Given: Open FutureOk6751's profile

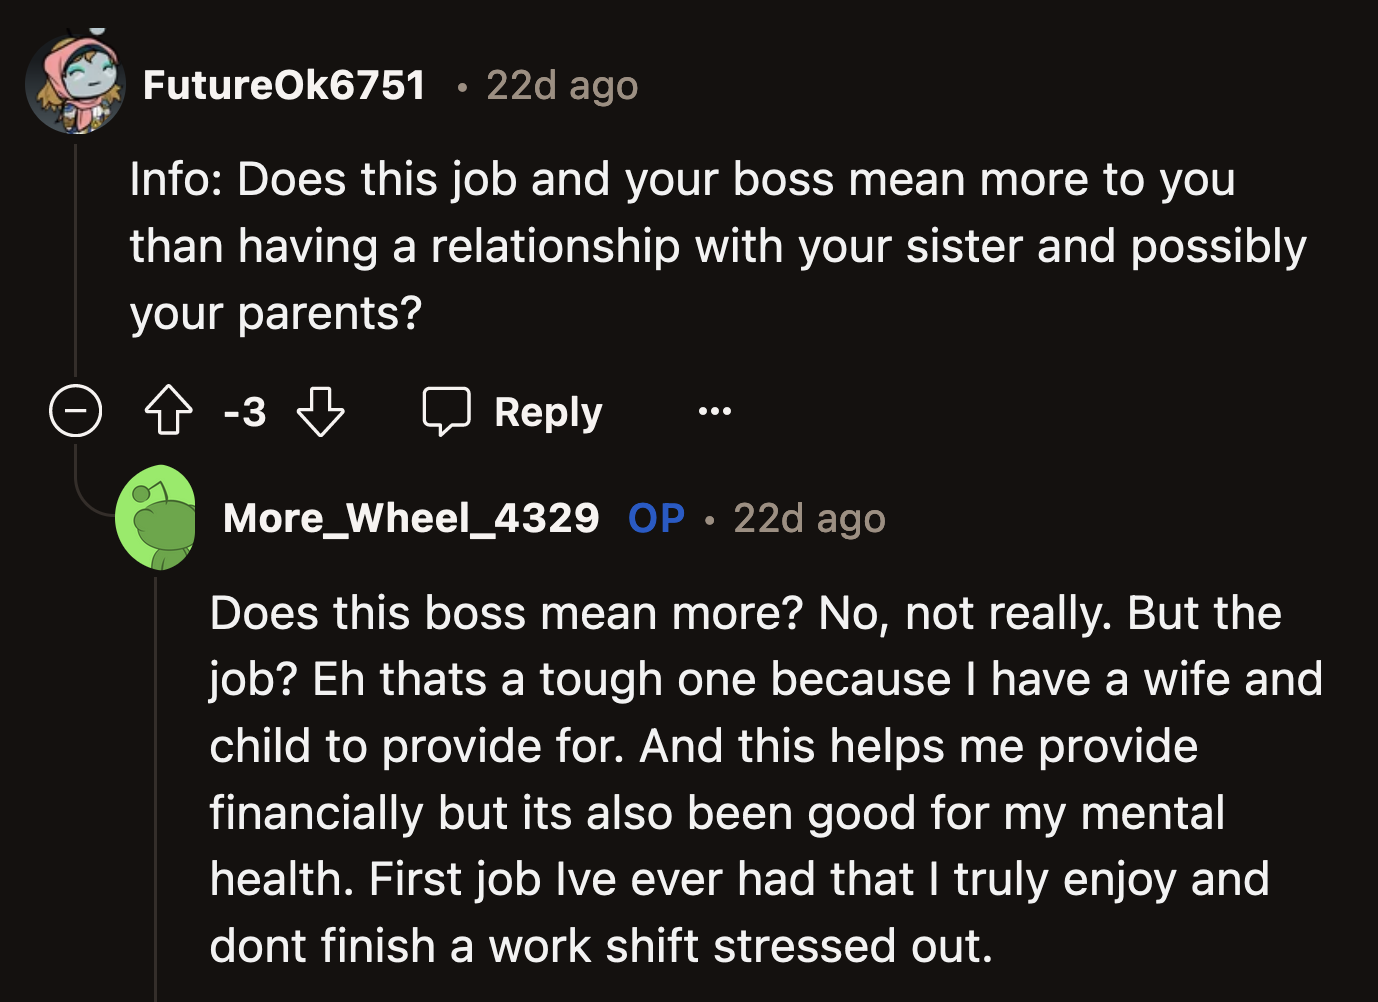Looking at the screenshot, I should coord(287,84).
